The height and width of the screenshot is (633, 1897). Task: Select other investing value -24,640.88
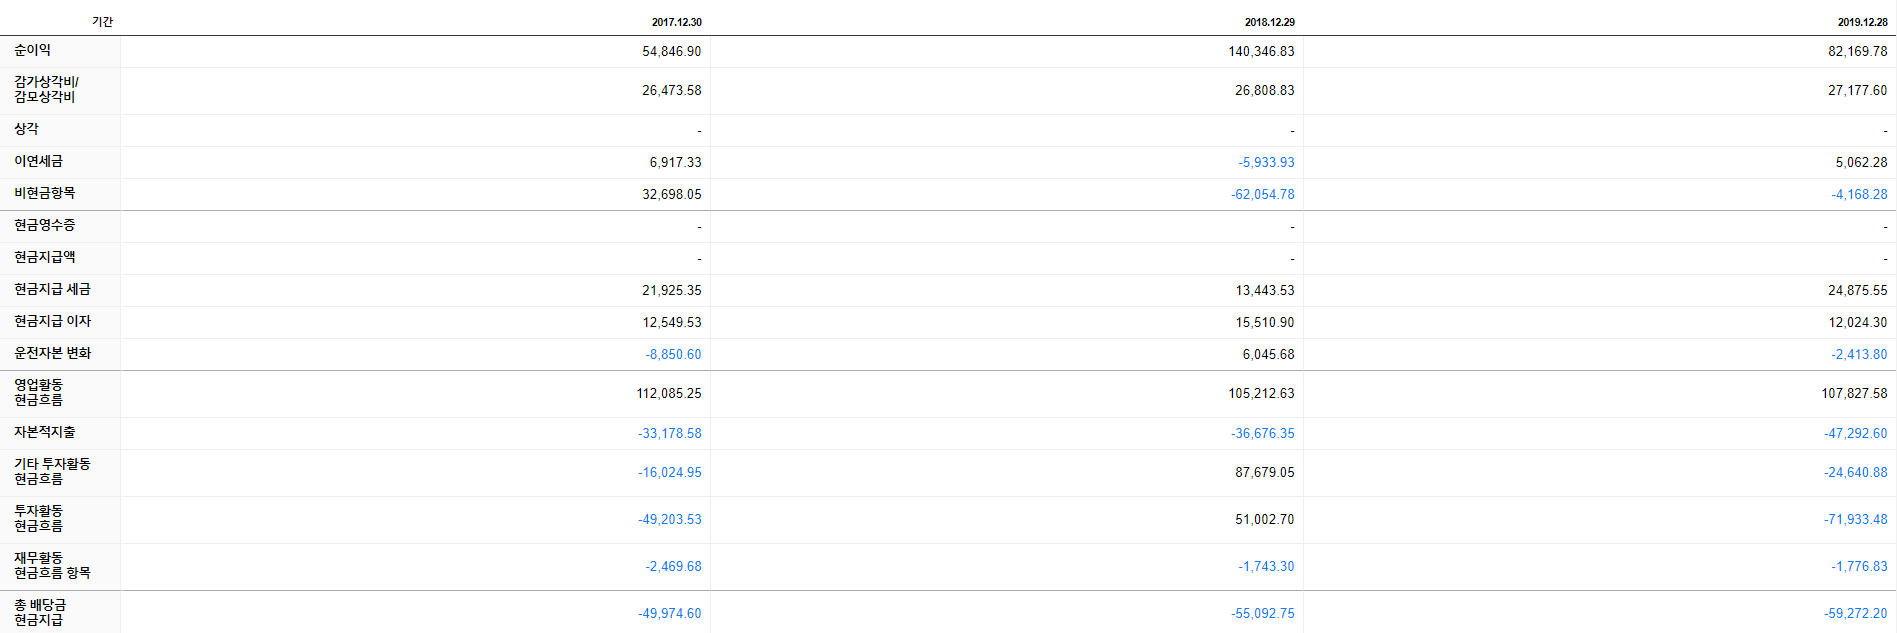1856,472
